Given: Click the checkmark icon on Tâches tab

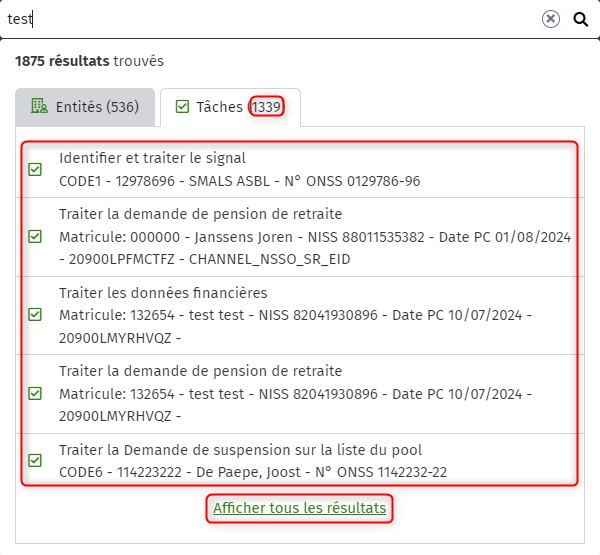Looking at the screenshot, I should coord(182,106).
